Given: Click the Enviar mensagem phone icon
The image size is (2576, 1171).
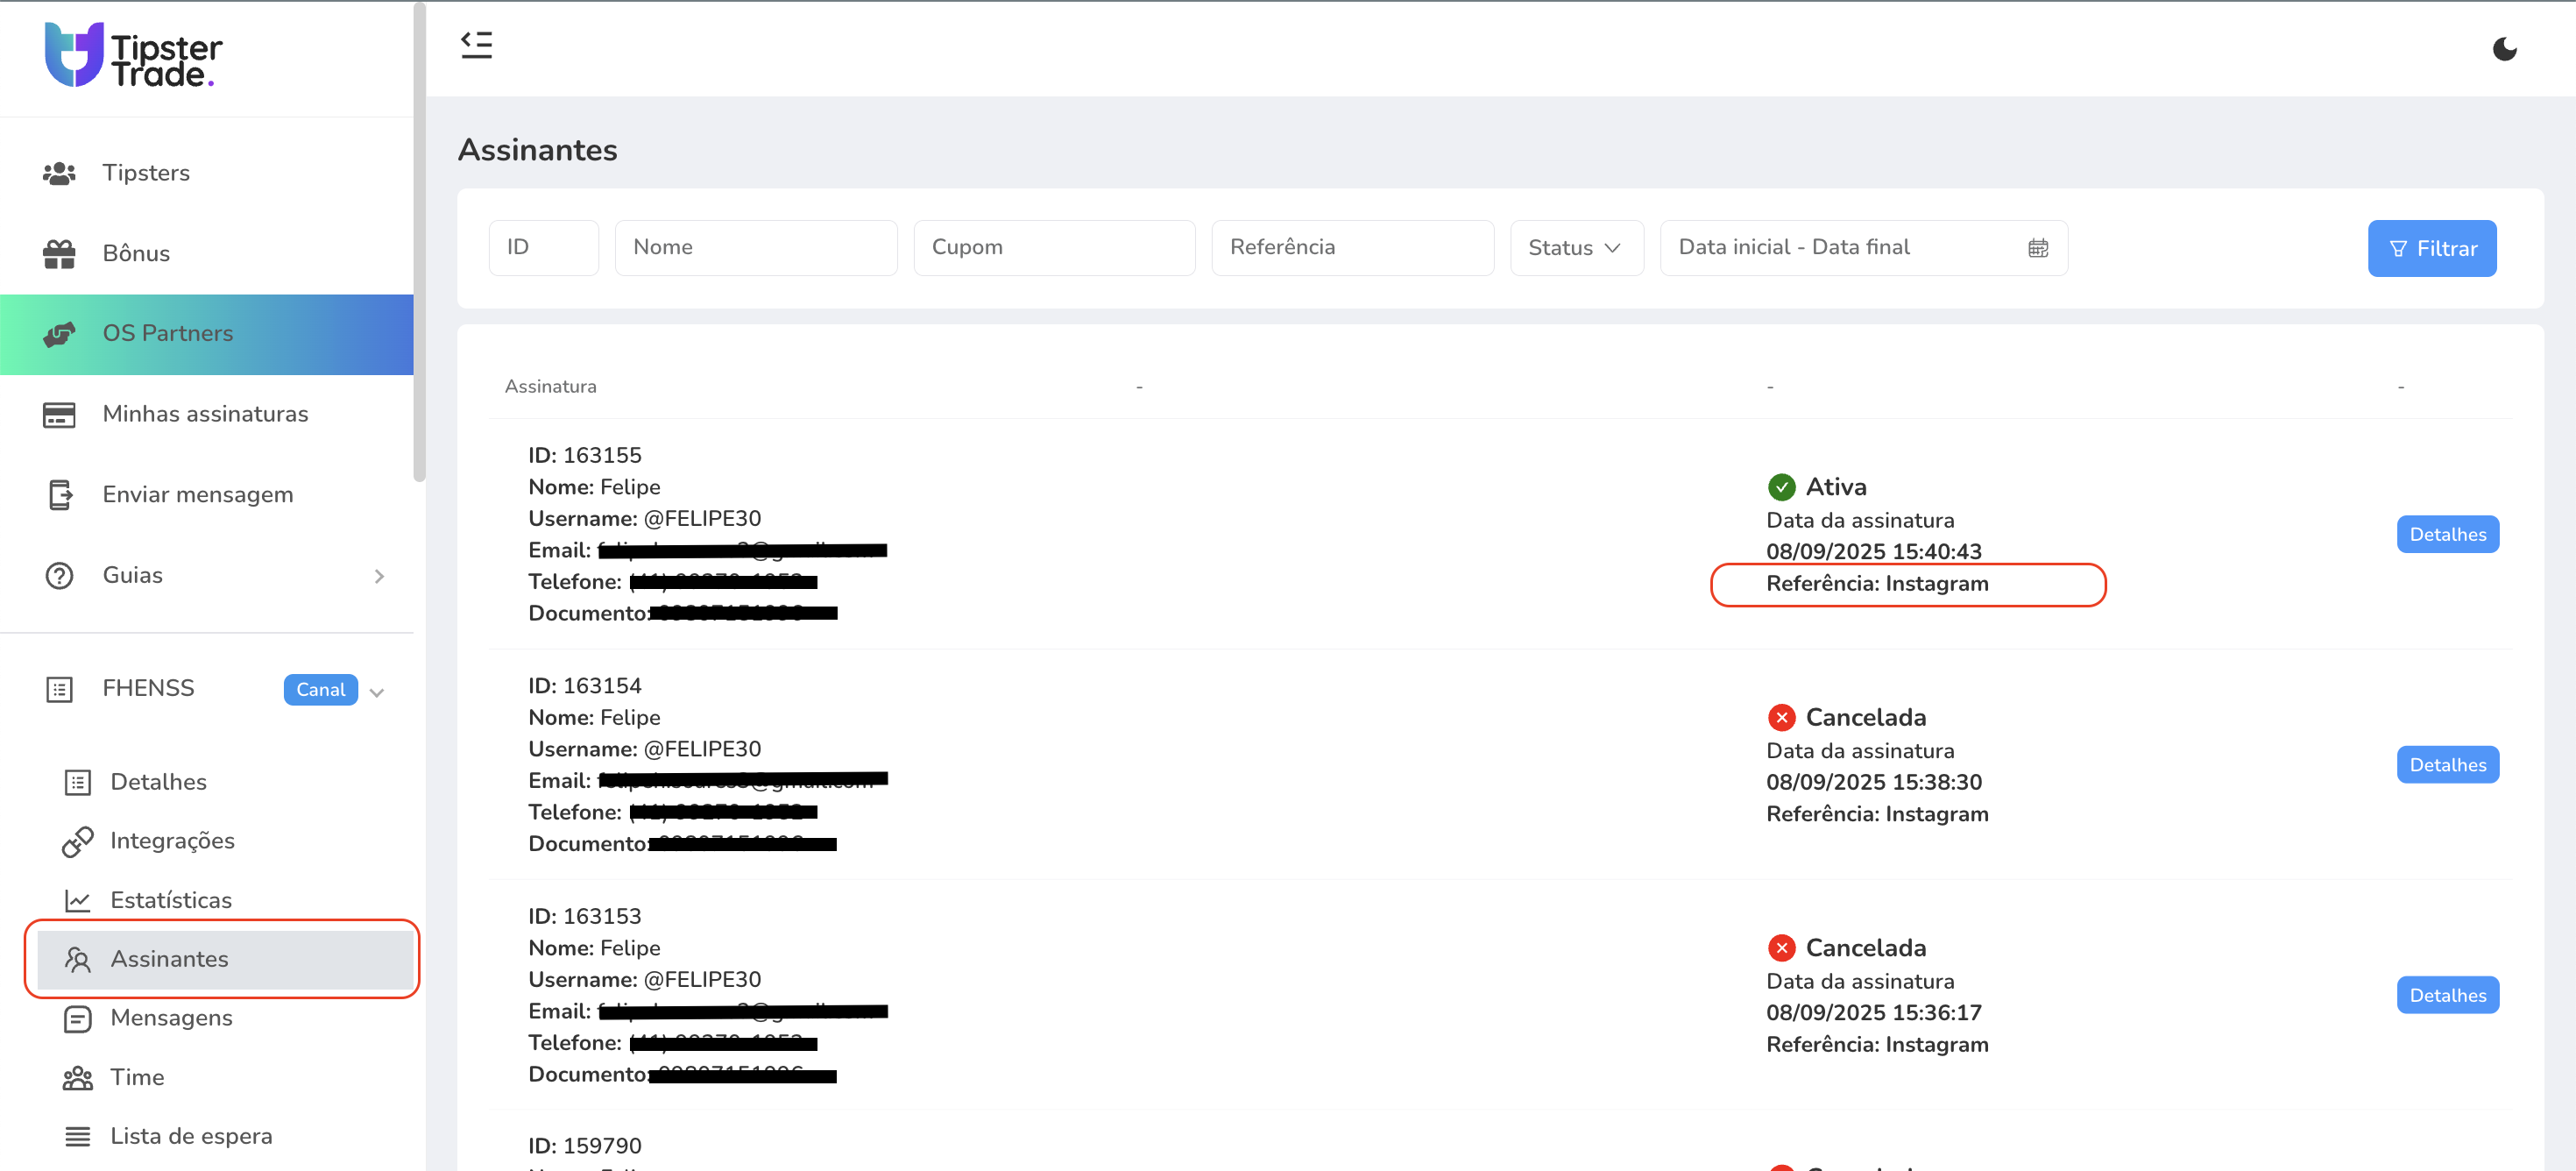Looking at the screenshot, I should [x=60, y=495].
